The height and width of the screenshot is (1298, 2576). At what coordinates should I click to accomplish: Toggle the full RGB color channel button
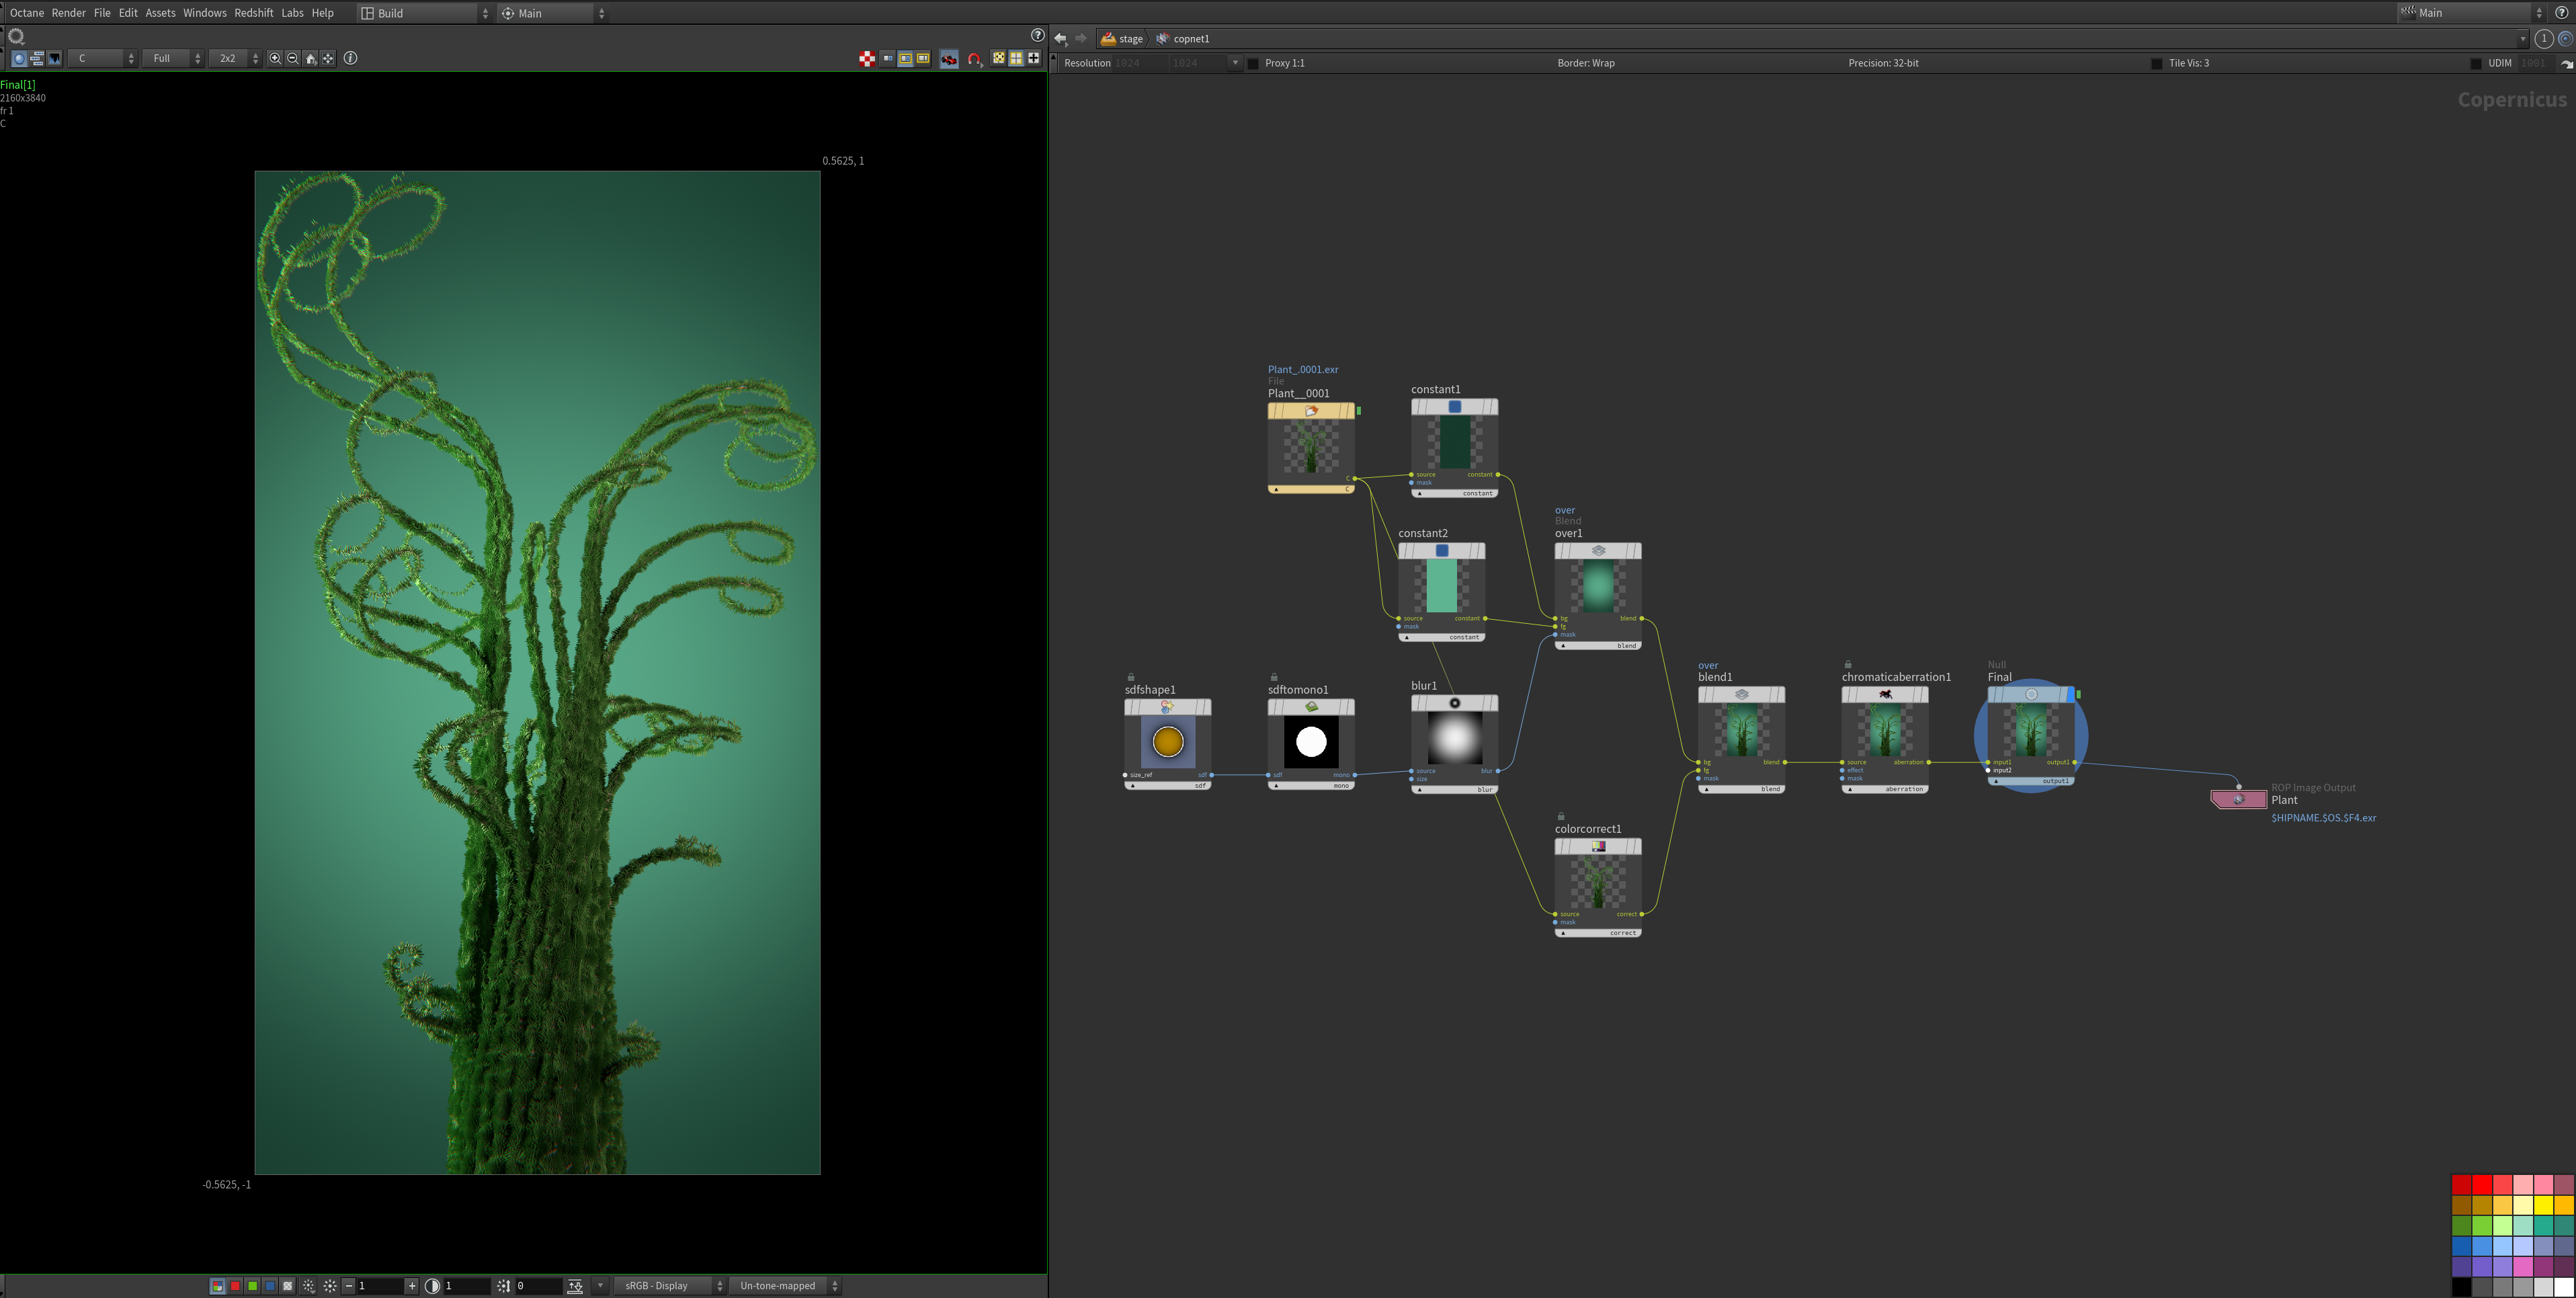click(x=217, y=1286)
